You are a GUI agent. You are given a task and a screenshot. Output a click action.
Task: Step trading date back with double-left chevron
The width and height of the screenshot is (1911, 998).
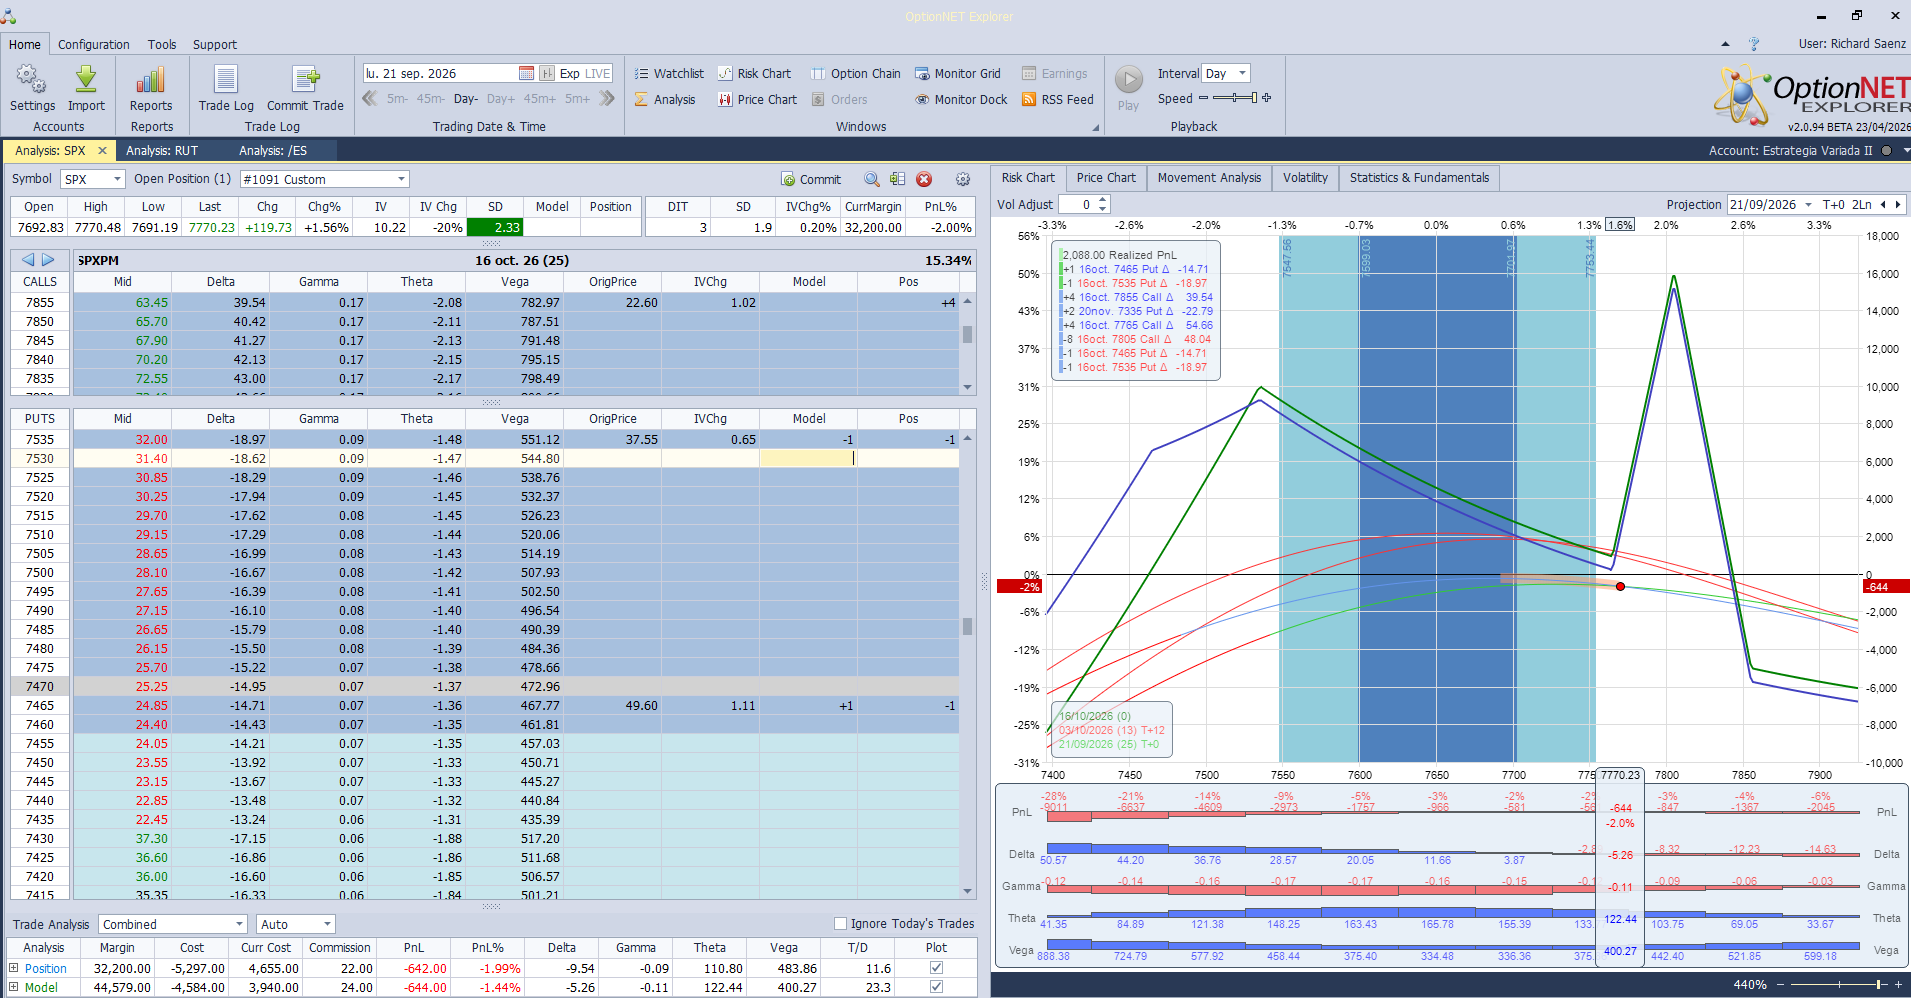click(370, 99)
